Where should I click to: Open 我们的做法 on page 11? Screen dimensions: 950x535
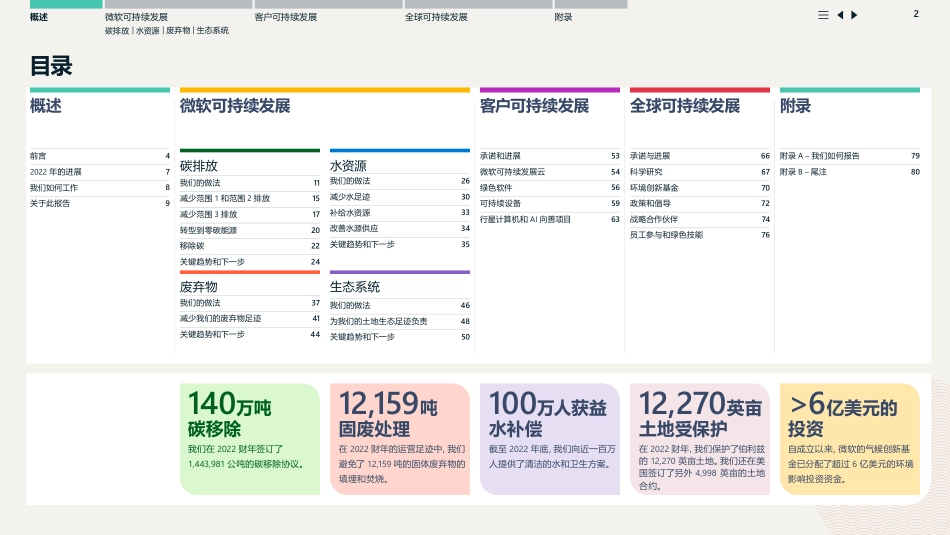tap(250, 182)
